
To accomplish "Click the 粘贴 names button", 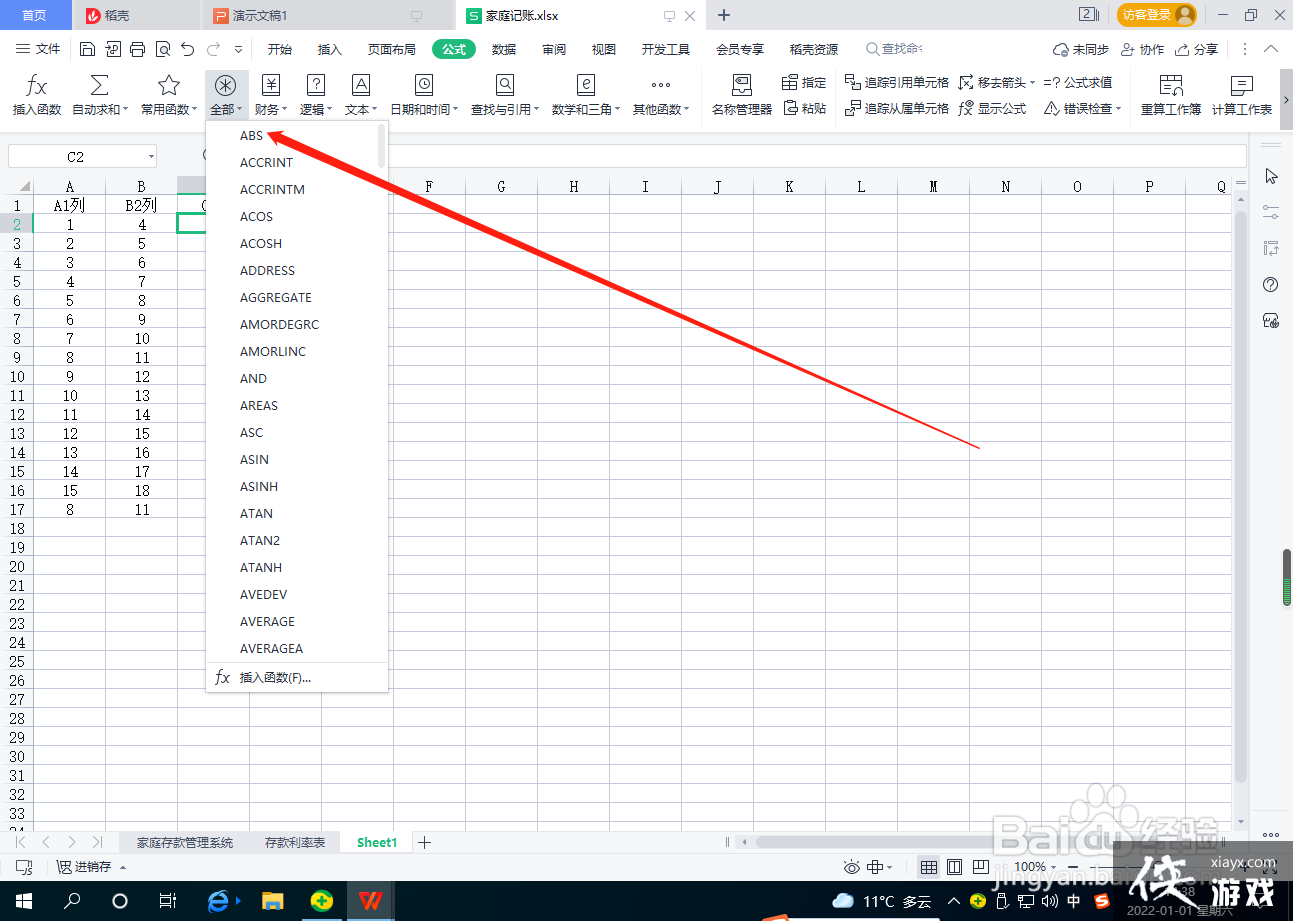I will (x=804, y=109).
